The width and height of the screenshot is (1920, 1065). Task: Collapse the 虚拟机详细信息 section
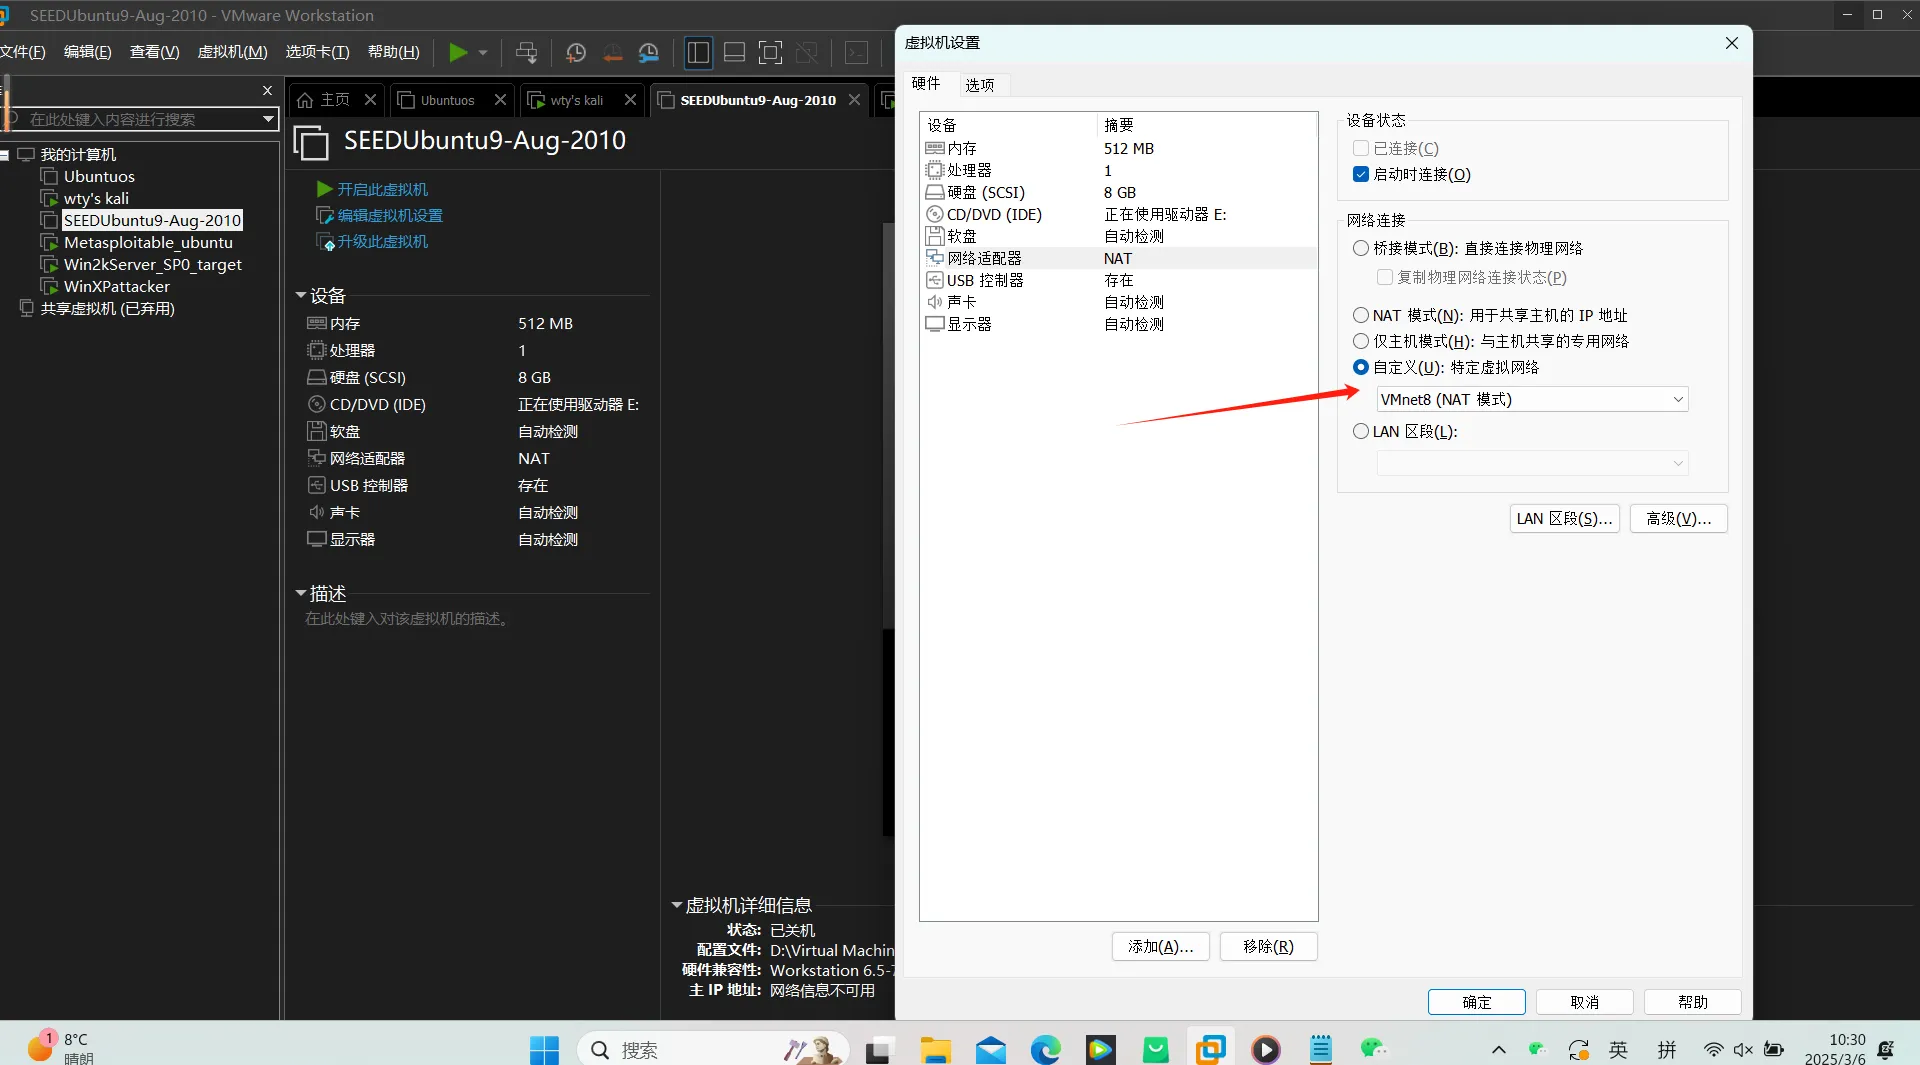(x=677, y=905)
